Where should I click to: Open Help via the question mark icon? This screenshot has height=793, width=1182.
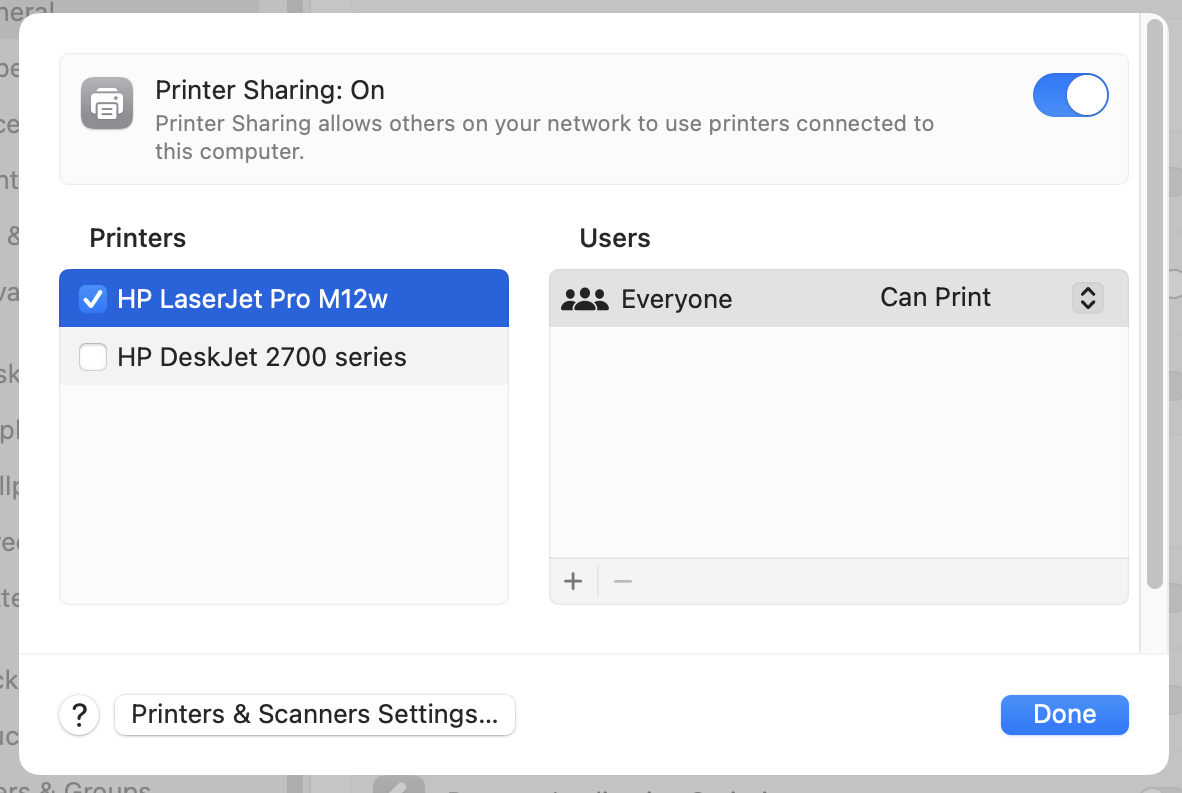click(x=79, y=715)
